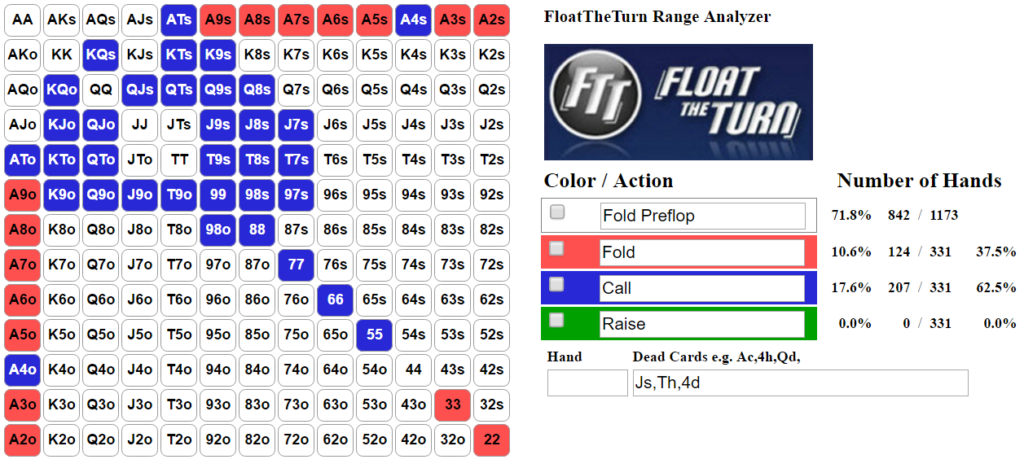Enable the red Fold action checkbox
The height and width of the screenshot is (468, 1024).
coord(557,248)
